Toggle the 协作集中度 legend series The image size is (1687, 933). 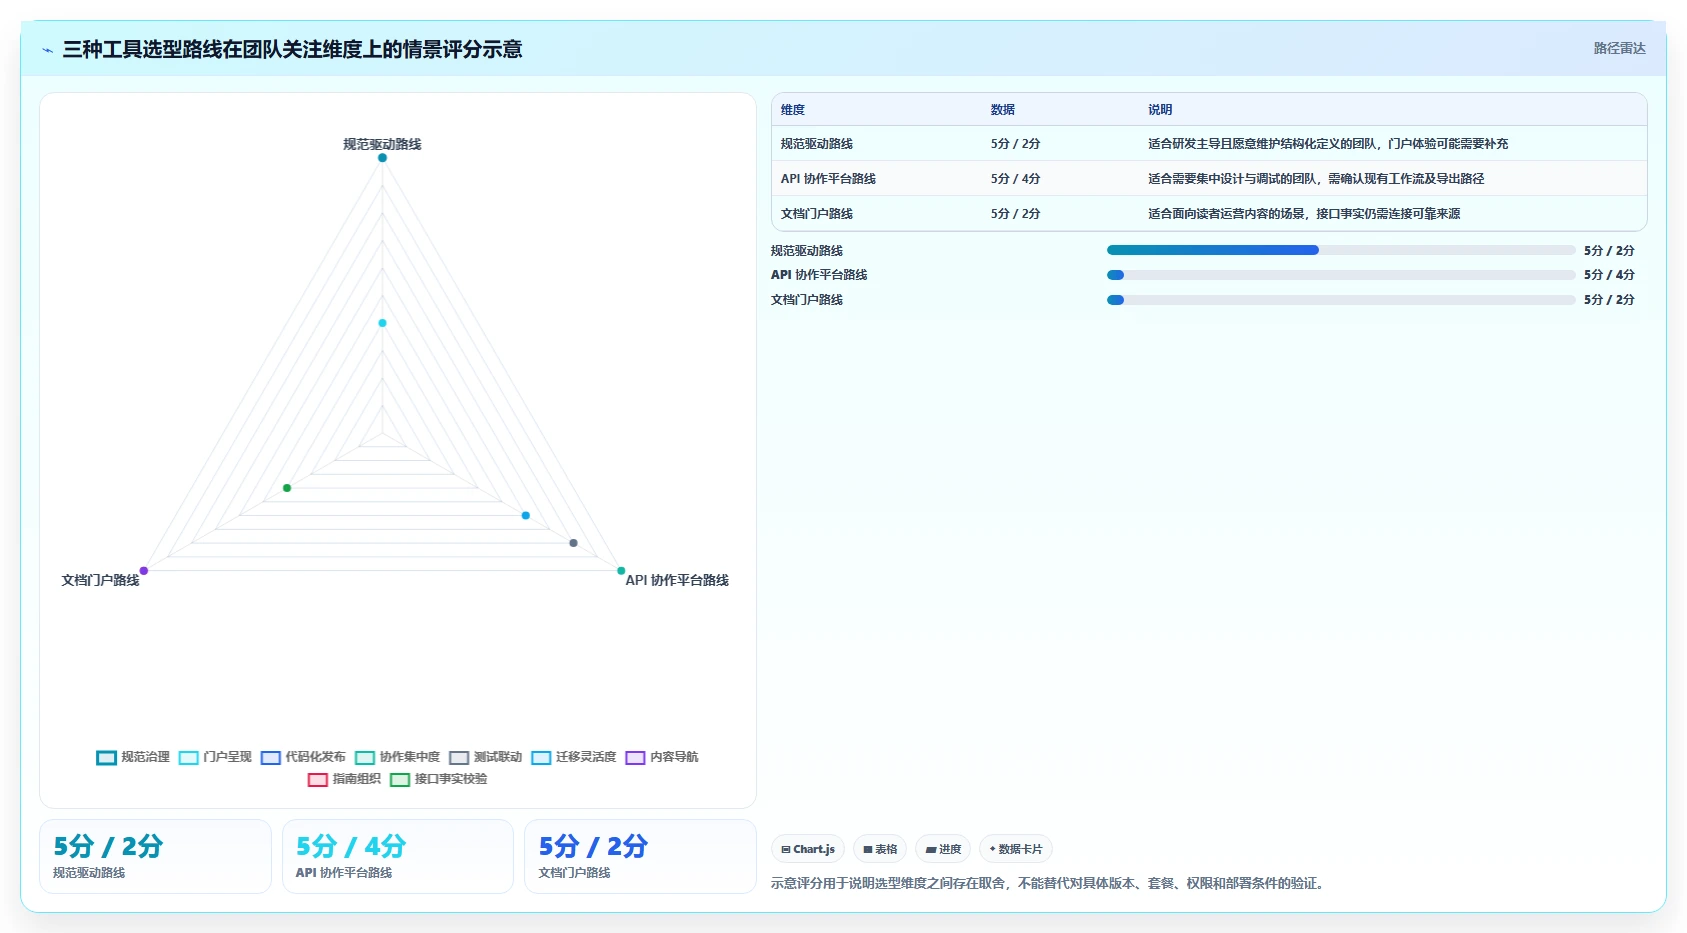point(397,757)
